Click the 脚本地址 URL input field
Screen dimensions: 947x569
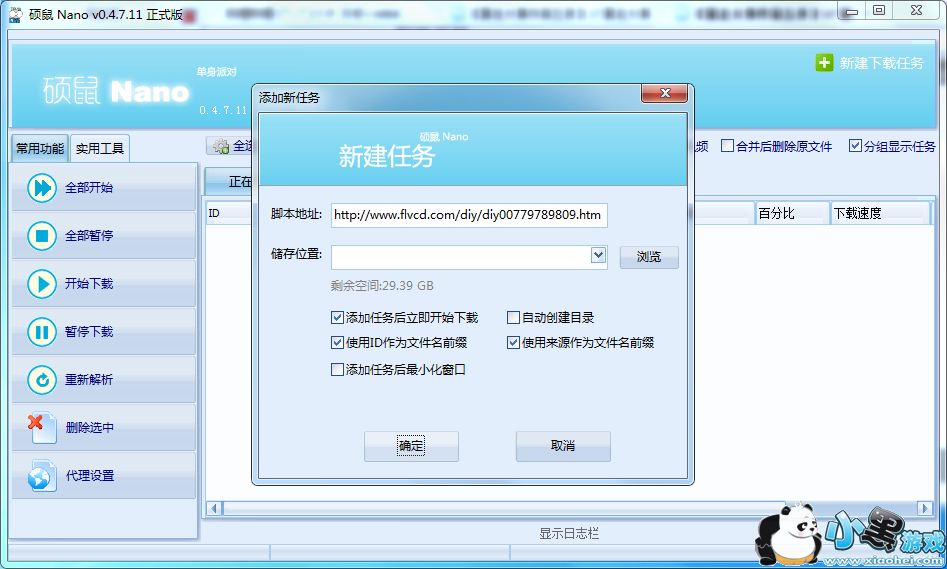click(469, 215)
